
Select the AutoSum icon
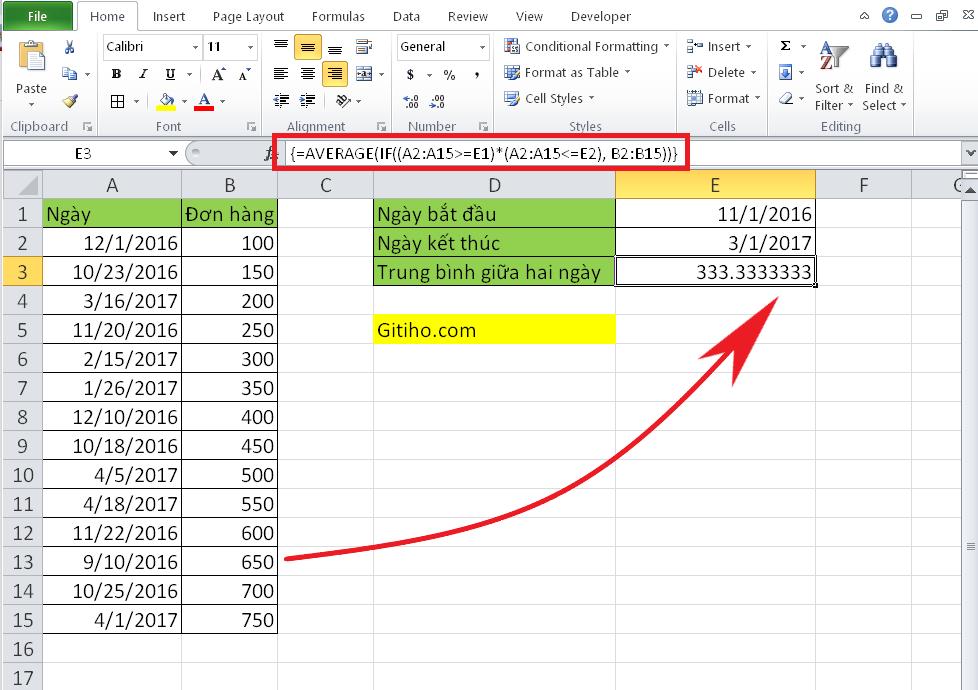click(786, 44)
